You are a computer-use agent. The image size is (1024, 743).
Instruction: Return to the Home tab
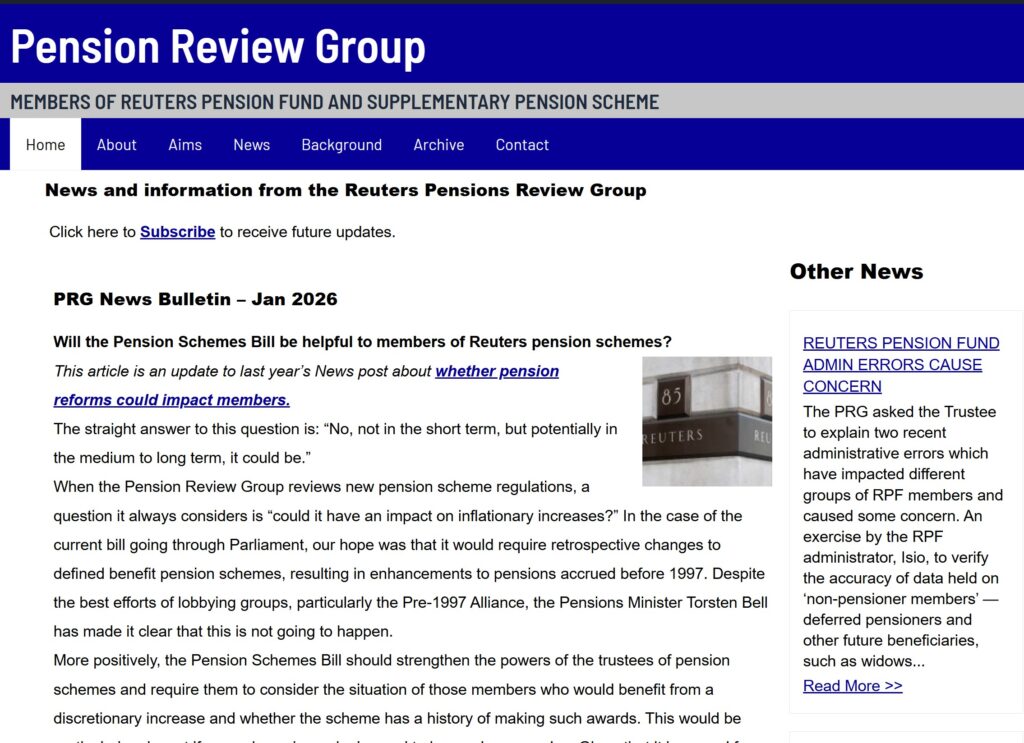pyautogui.click(x=44, y=144)
